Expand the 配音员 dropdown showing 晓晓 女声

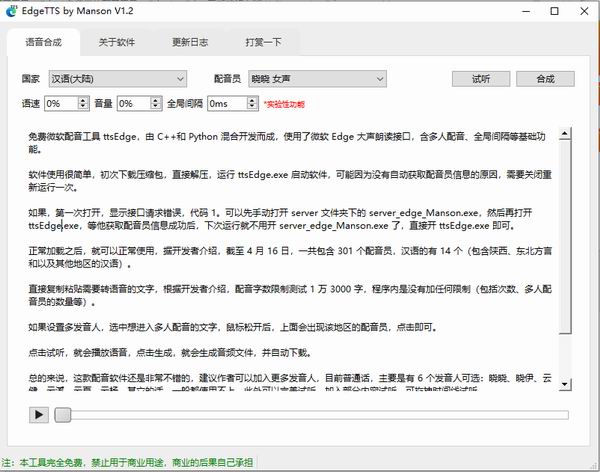317,79
